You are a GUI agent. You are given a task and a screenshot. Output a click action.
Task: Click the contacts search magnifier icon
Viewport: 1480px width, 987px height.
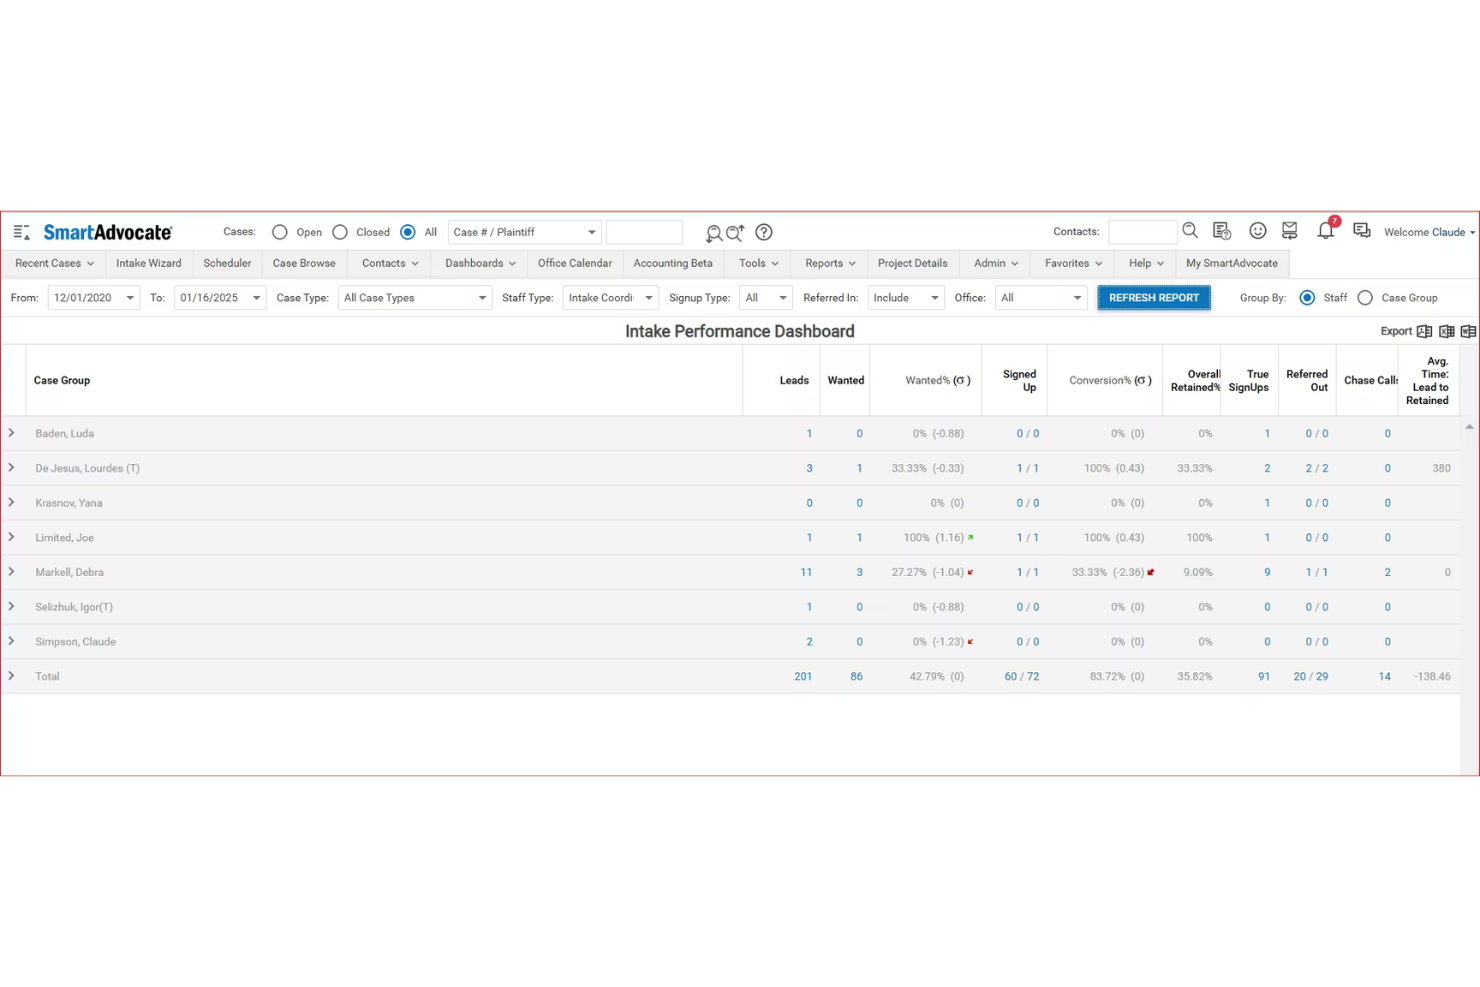[1190, 231]
